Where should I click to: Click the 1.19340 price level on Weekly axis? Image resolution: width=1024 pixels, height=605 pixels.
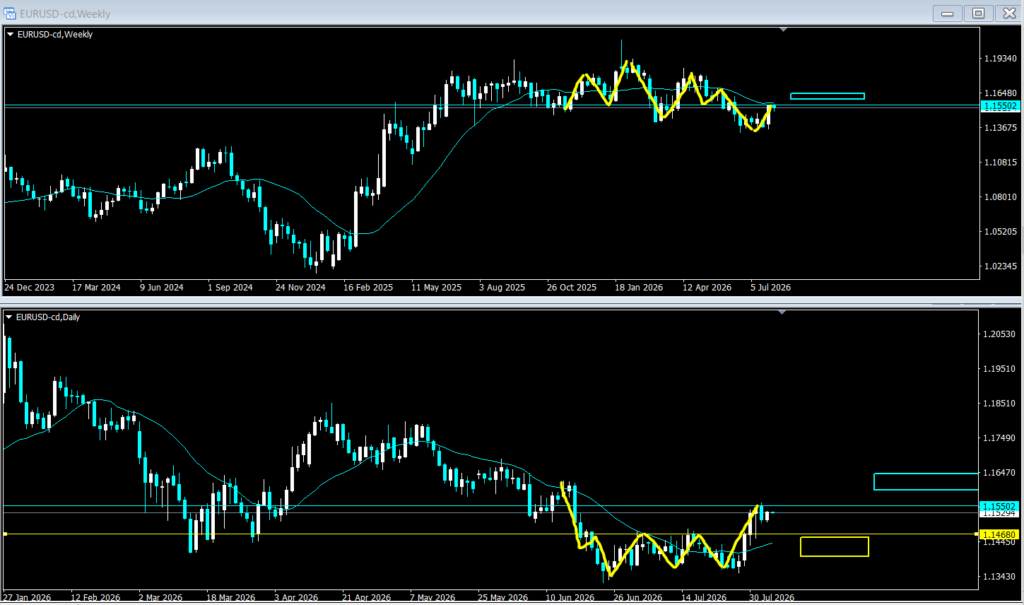pyautogui.click(x=1000, y=59)
